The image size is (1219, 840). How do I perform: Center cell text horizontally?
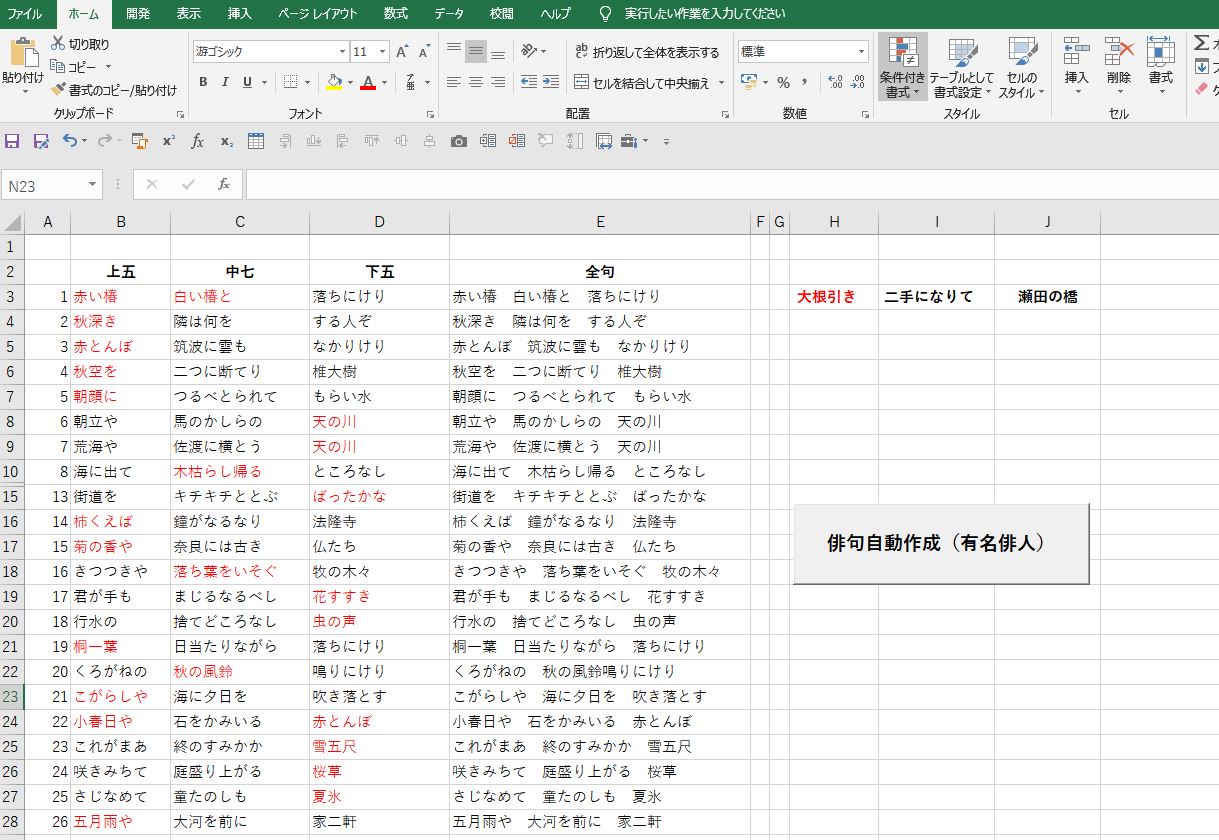pyautogui.click(x=476, y=82)
